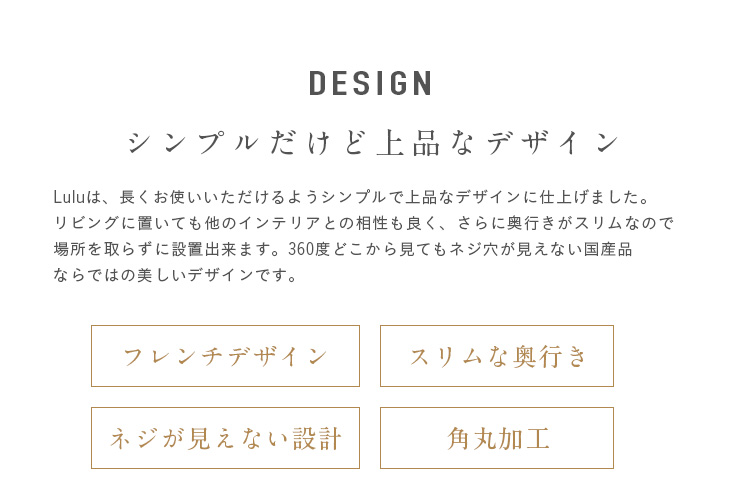Click the シンプルだけど上品なデザイン subheading
The height and width of the screenshot is (502, 740).
(x=373, y=143)
